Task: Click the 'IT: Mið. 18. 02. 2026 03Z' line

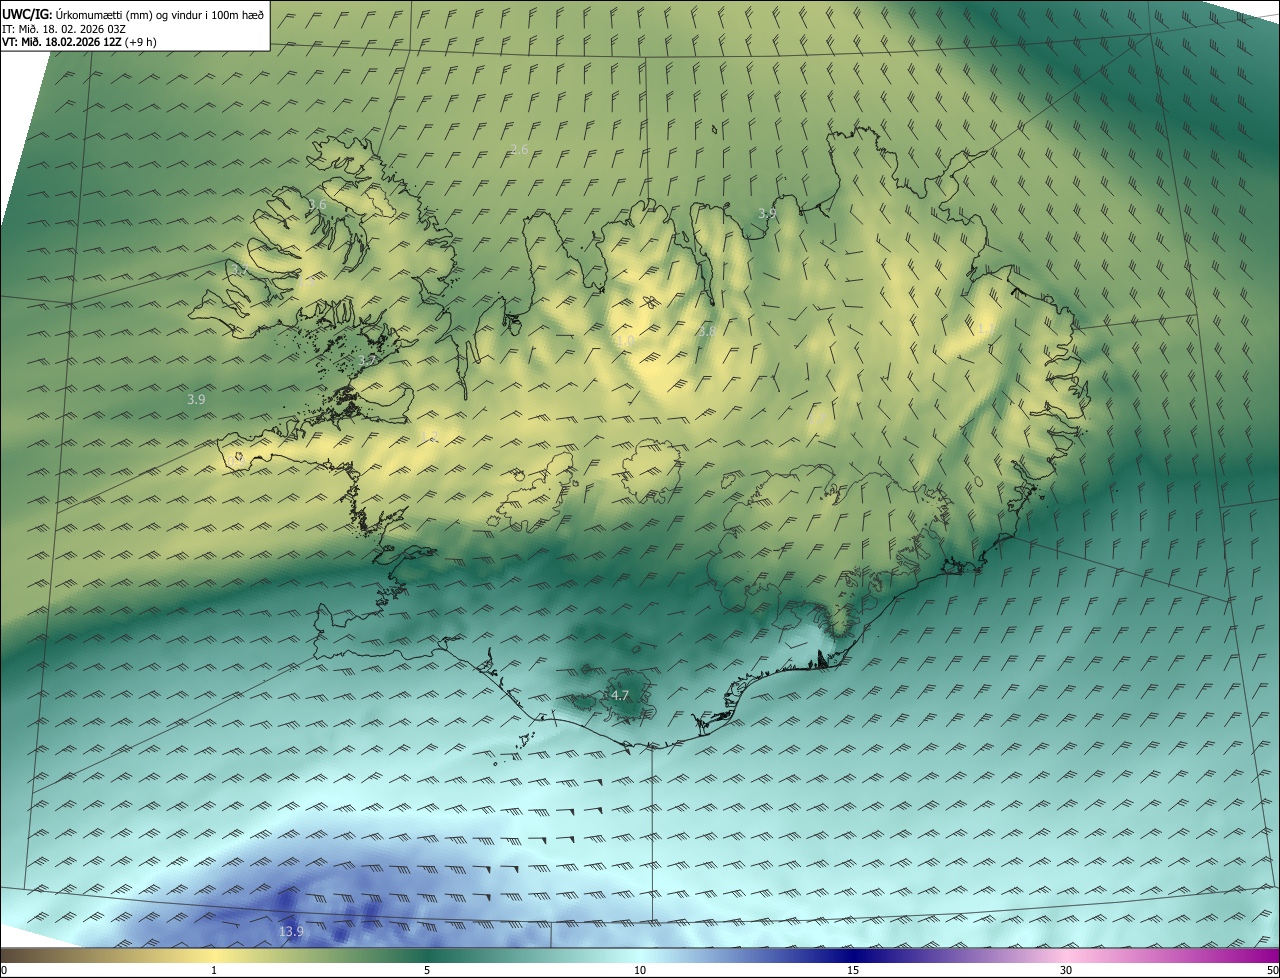Action: point(63,28)
